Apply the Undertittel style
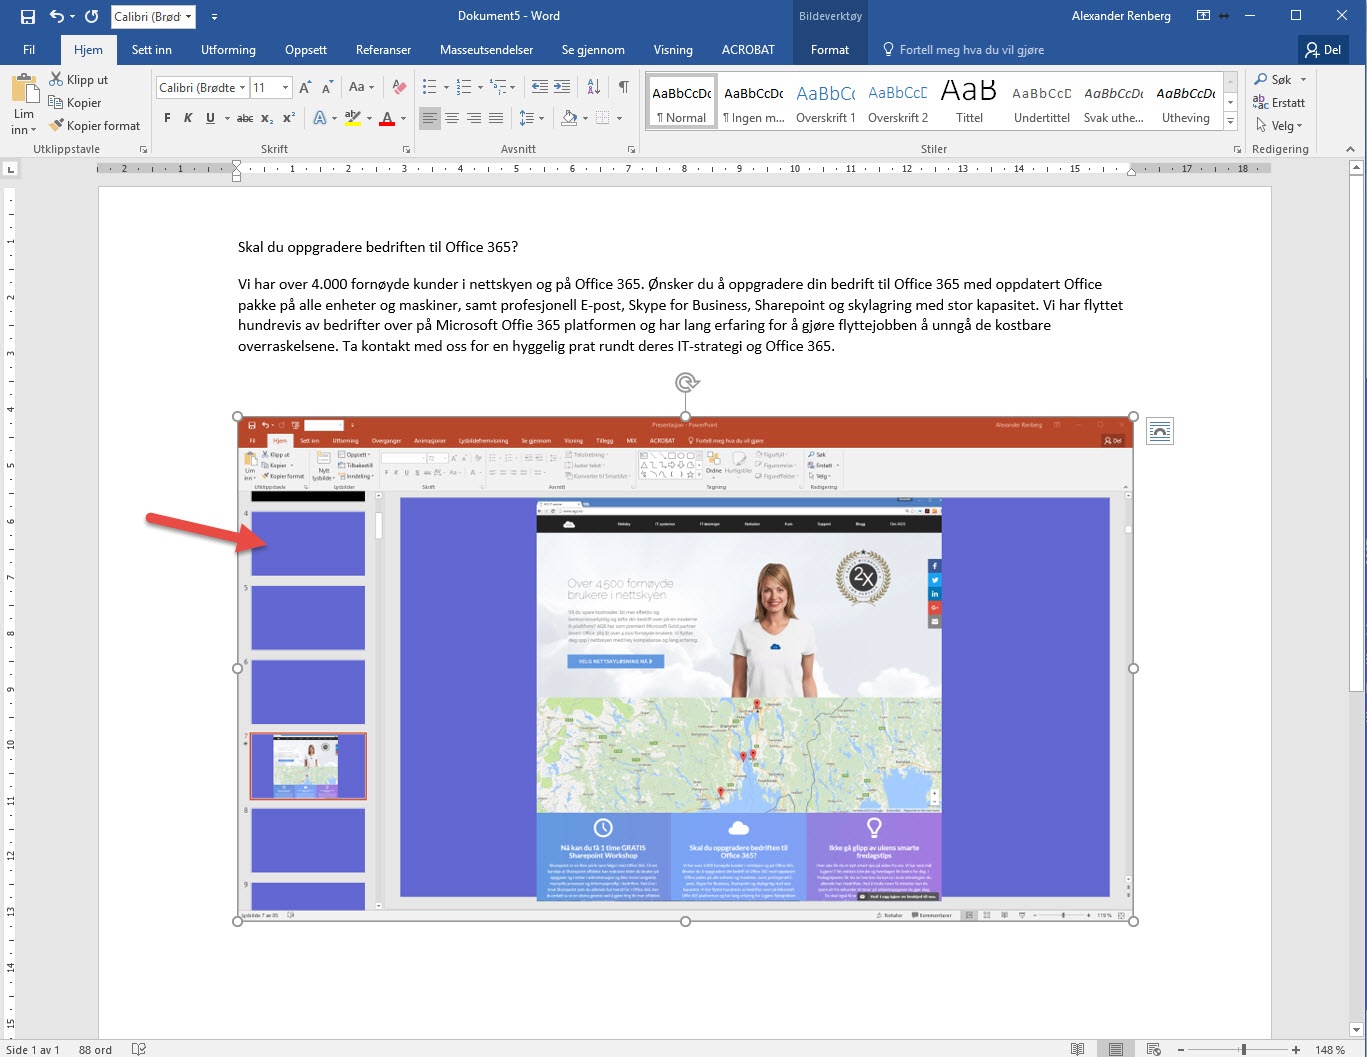 [x=1041, y=102]
